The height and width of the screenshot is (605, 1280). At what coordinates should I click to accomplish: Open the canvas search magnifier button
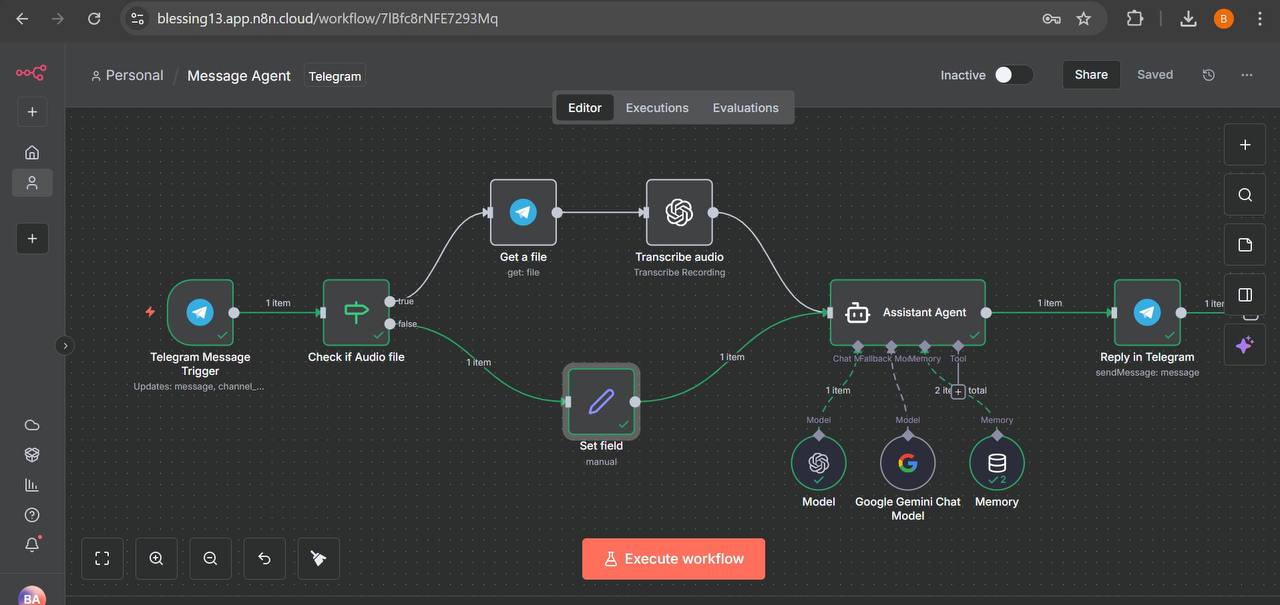(x=1245, y=195)
